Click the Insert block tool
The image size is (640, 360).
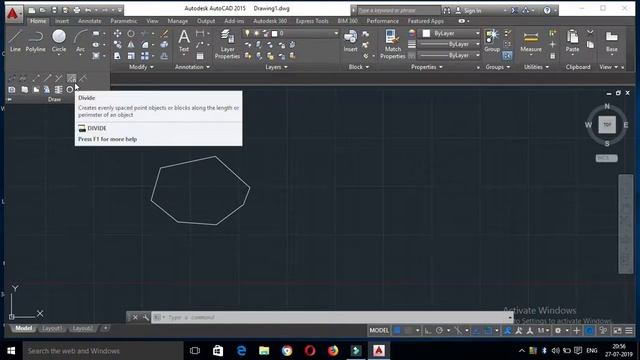(350, 41)
